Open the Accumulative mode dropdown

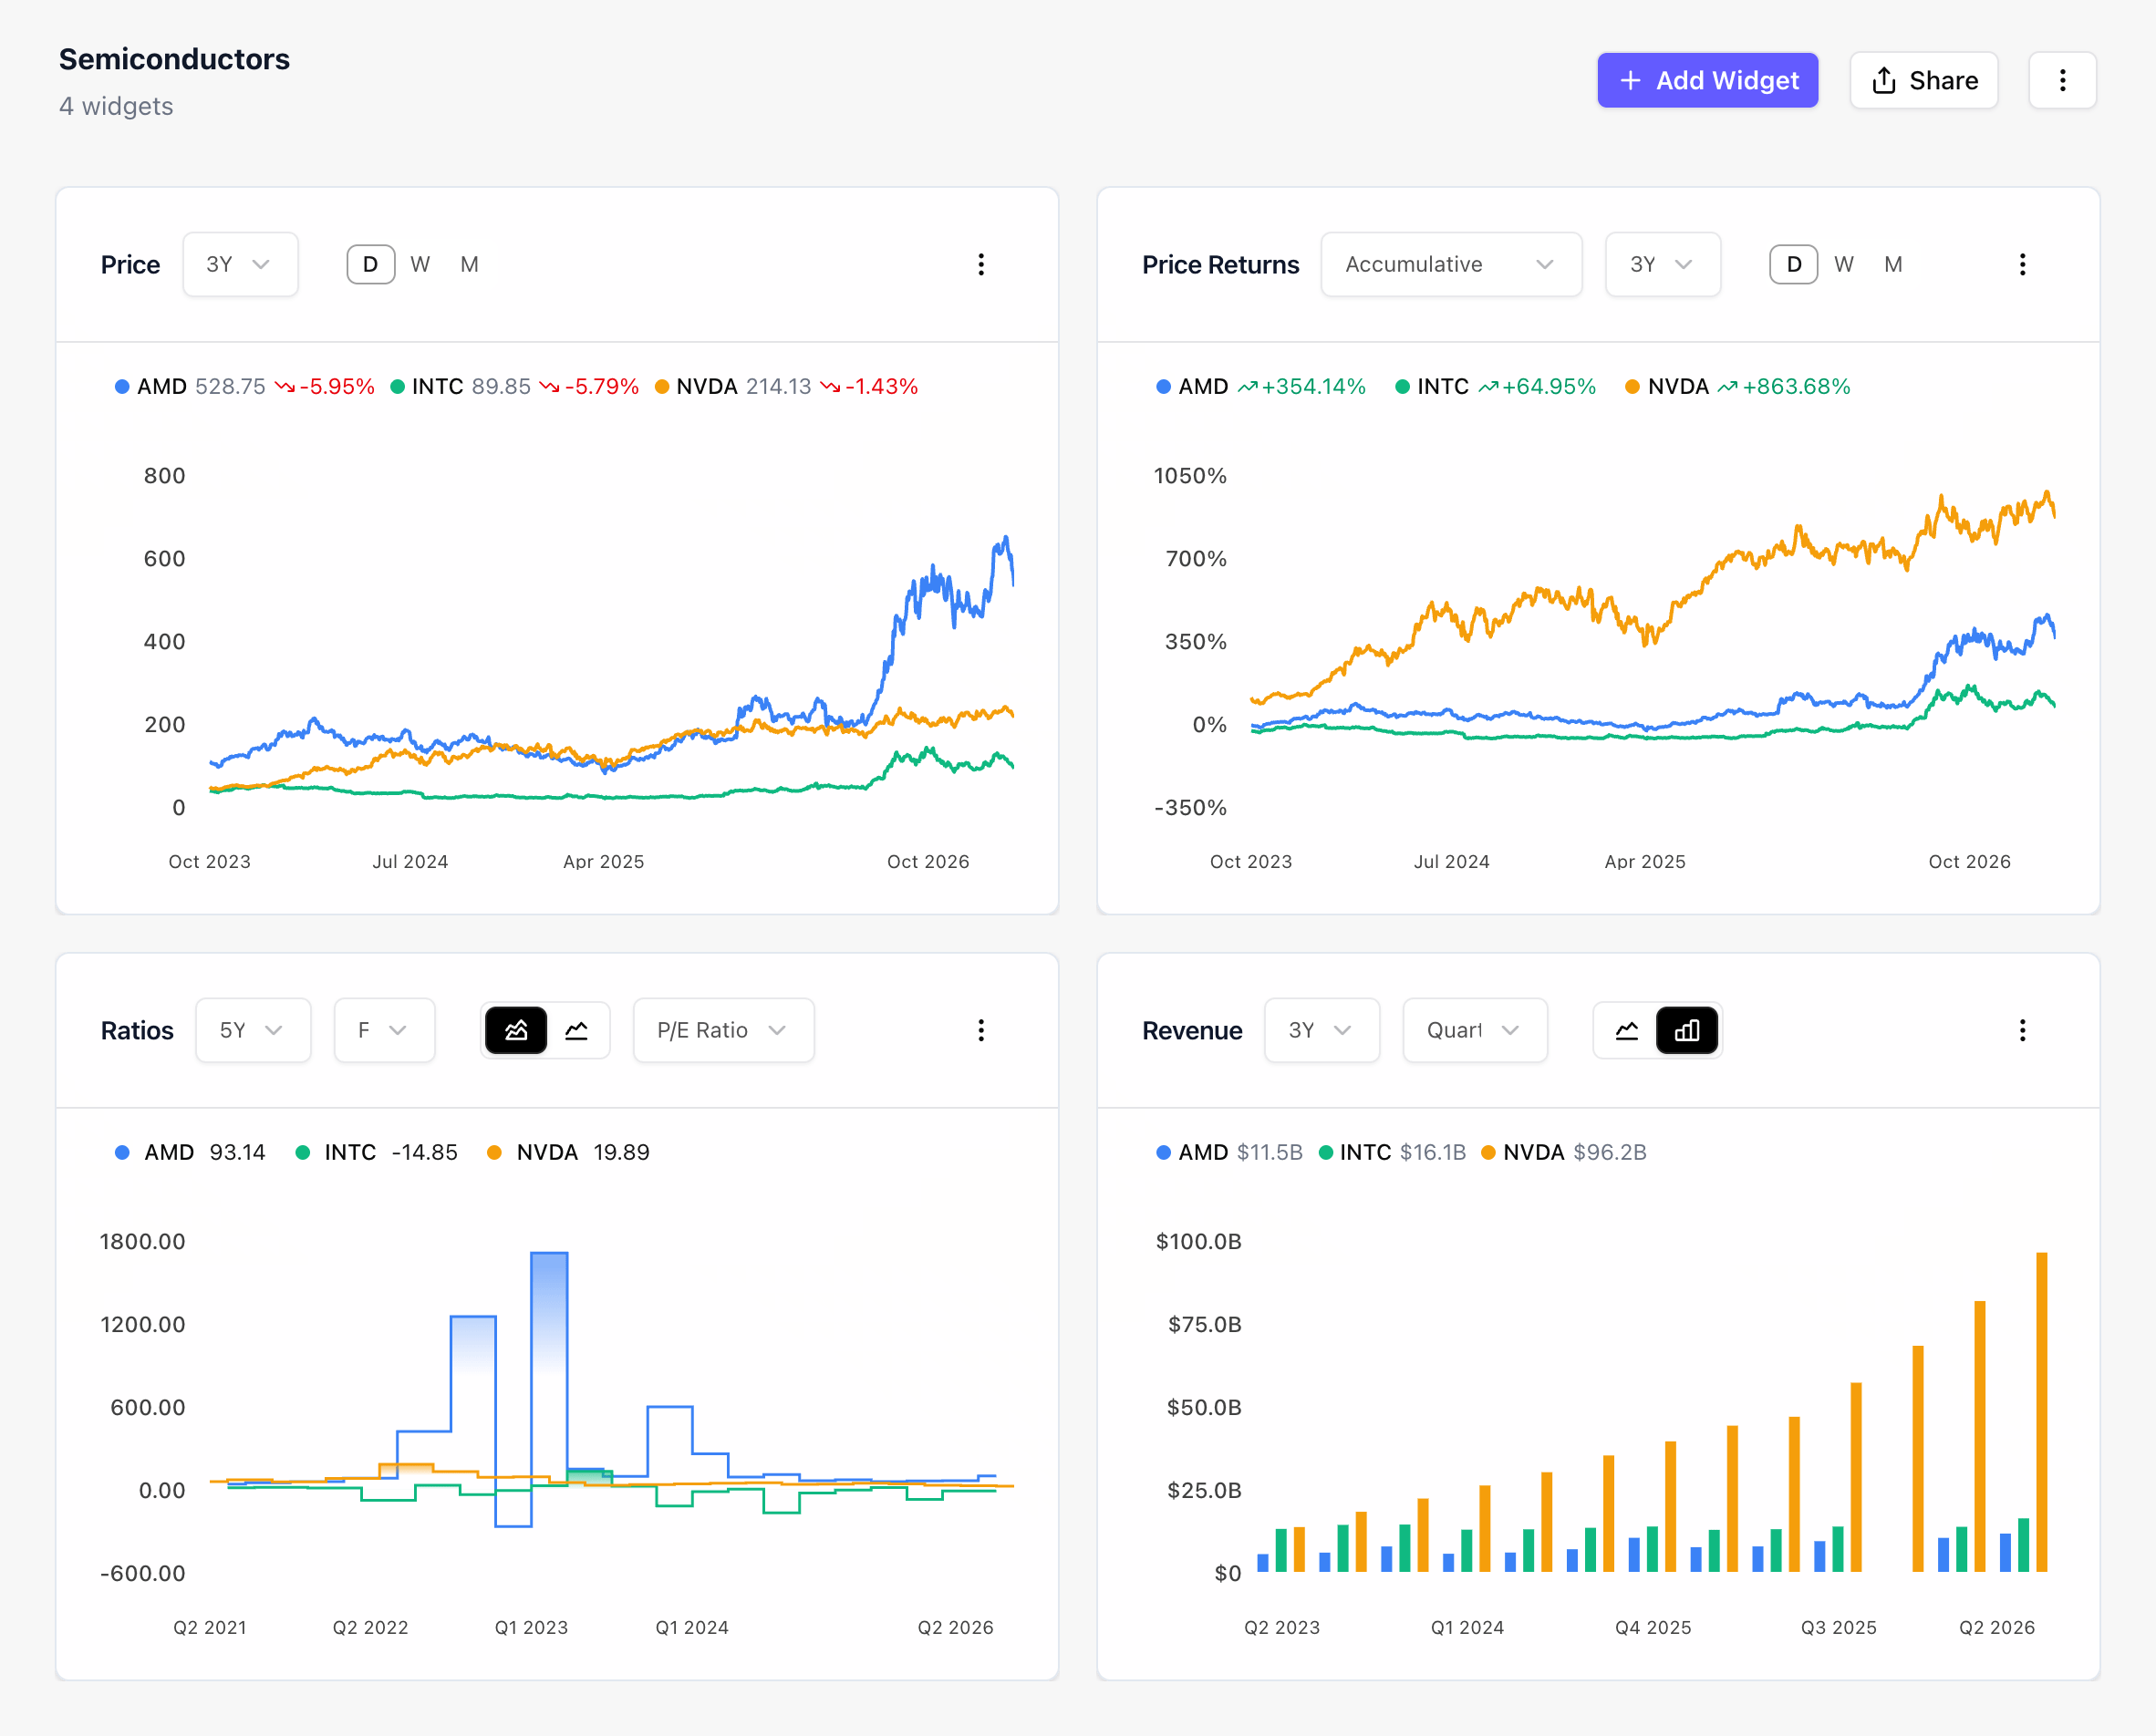point(1451,264)
